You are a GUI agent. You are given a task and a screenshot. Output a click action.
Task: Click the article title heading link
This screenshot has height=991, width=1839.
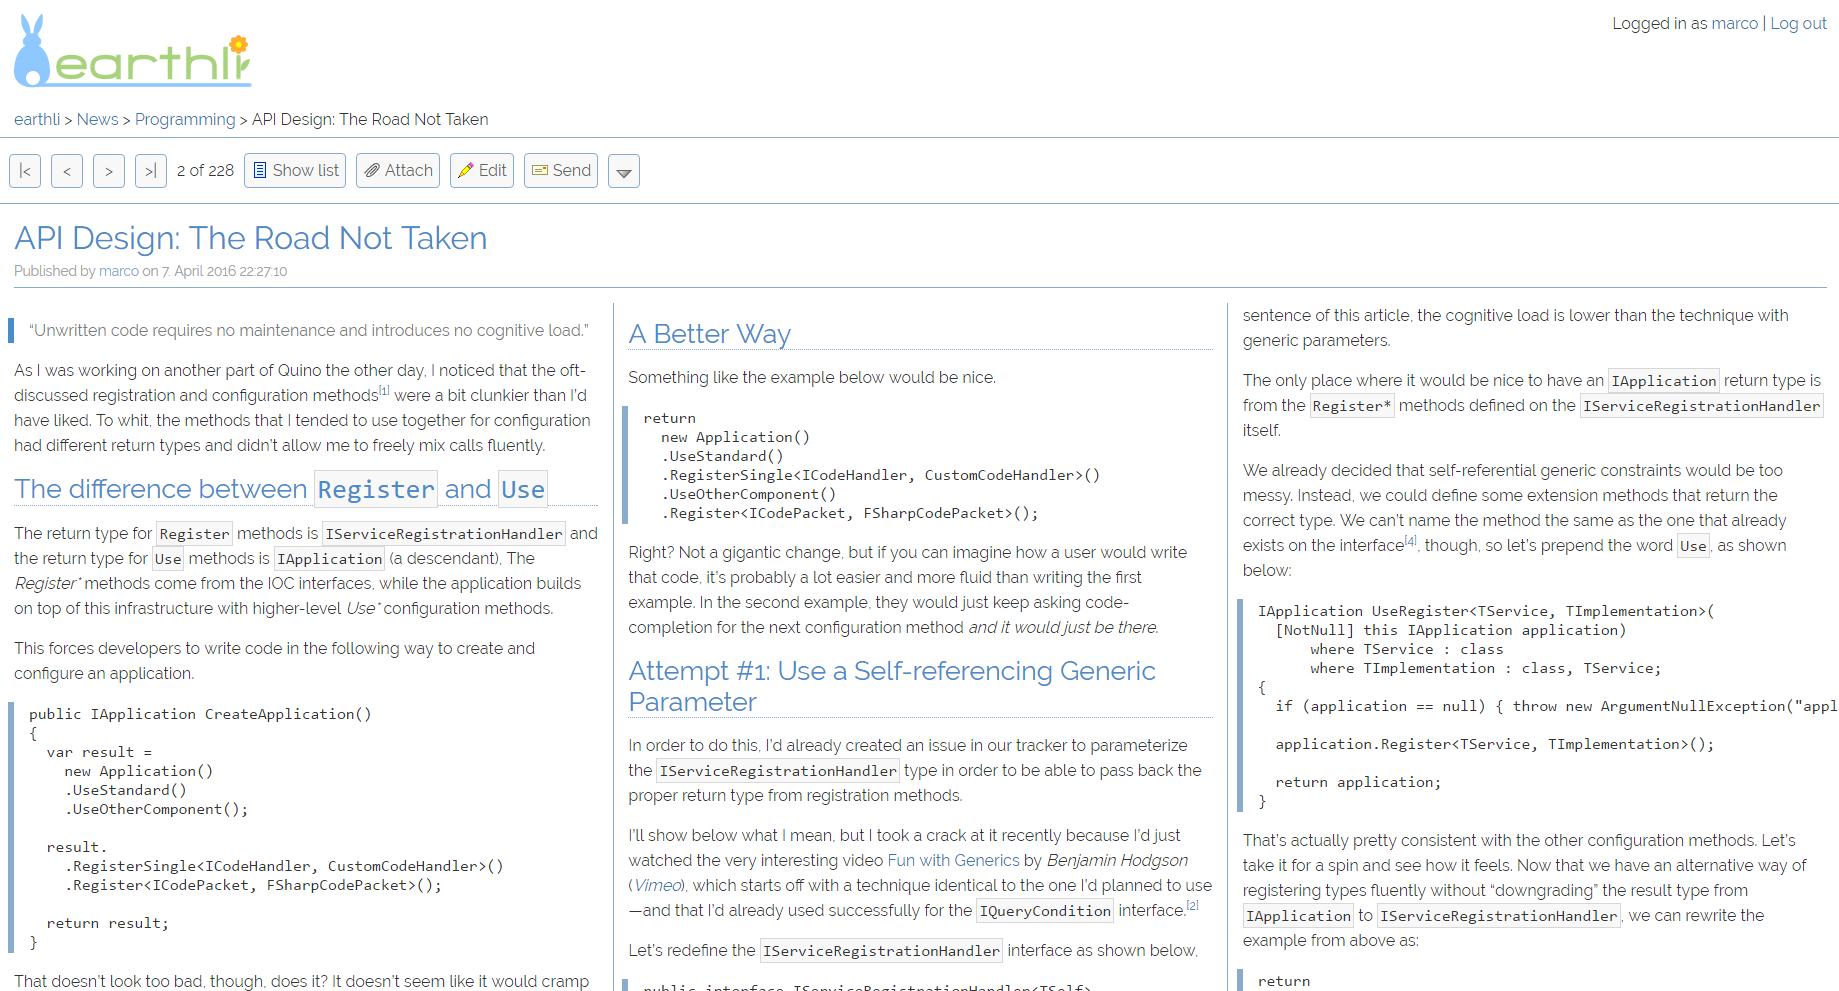tap(251, 238)
